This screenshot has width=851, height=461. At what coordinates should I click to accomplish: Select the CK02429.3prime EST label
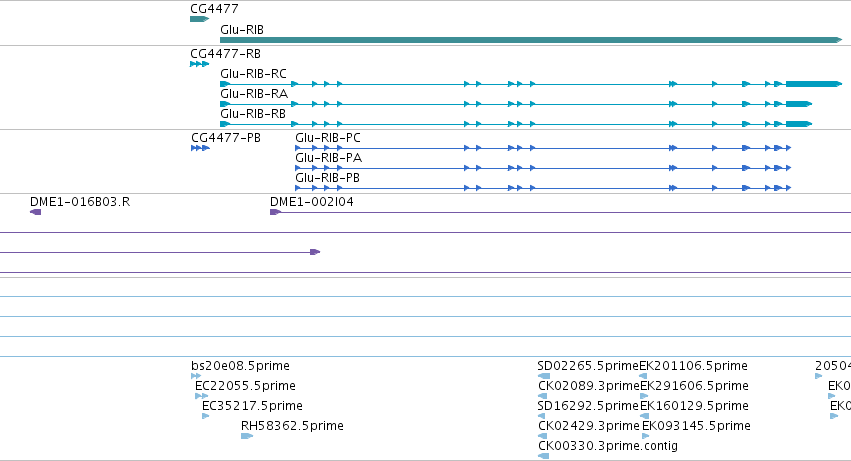tap(589, 426)
